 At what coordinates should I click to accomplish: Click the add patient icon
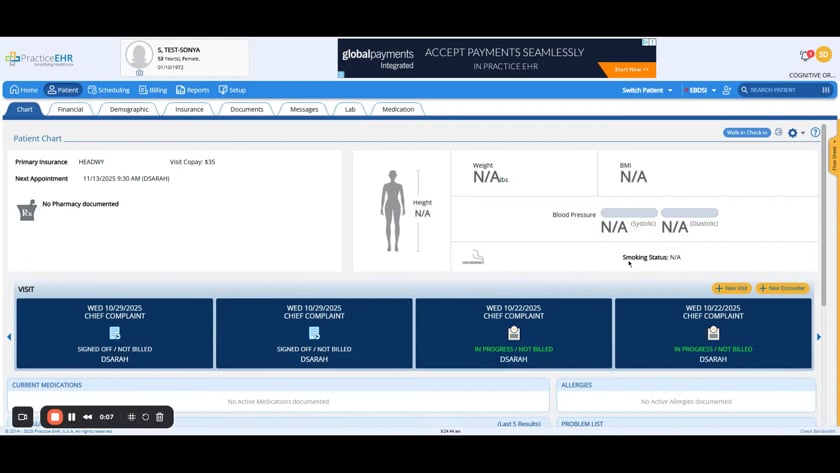click(726, 90)
